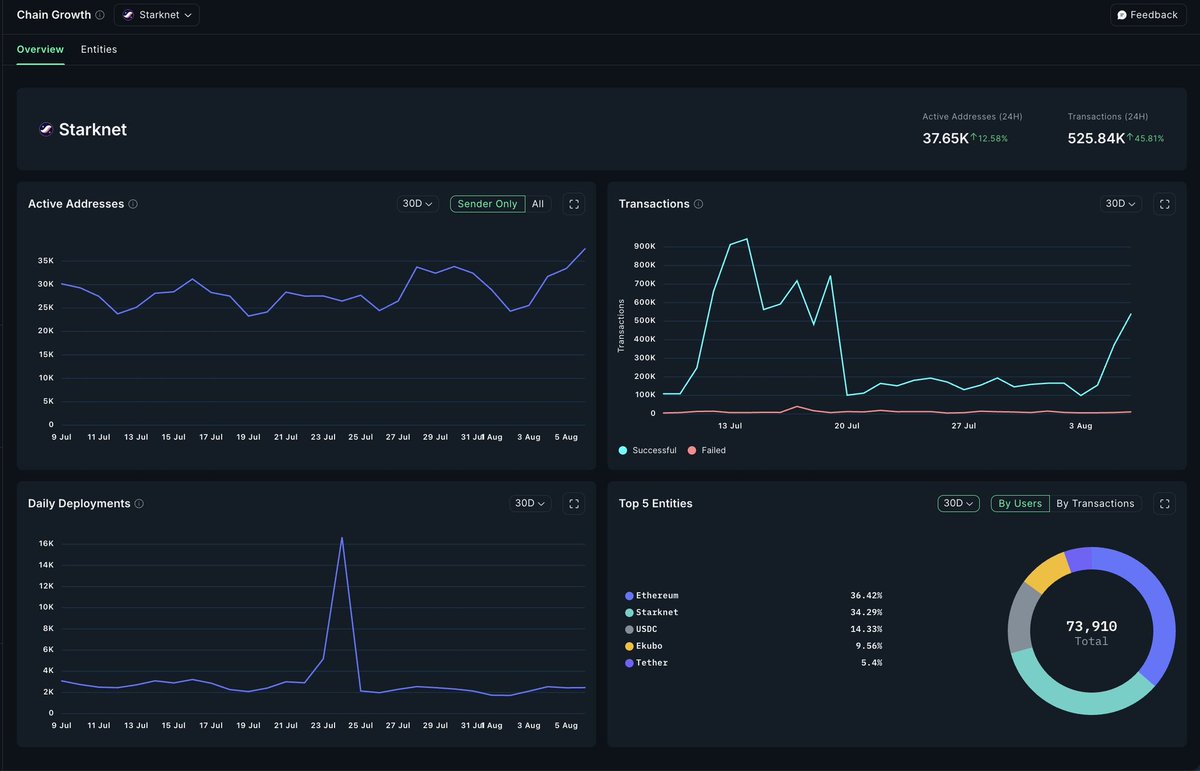Screen dimensions: 1200x771
Task: Click the Active Addresses (24H) label
Action: click(972, 117)
